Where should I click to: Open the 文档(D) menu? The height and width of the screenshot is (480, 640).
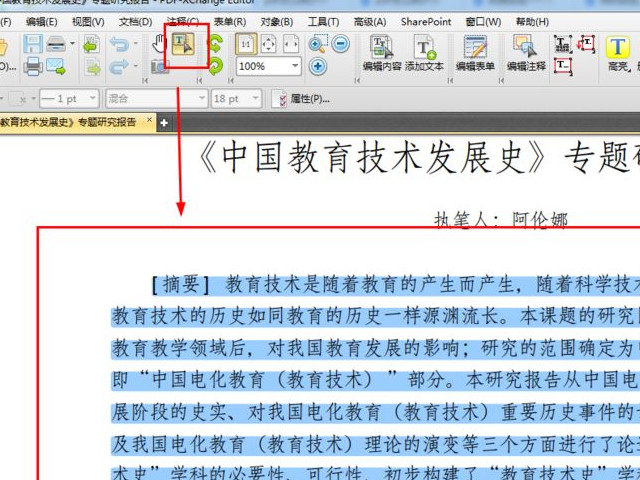(136, 22)
